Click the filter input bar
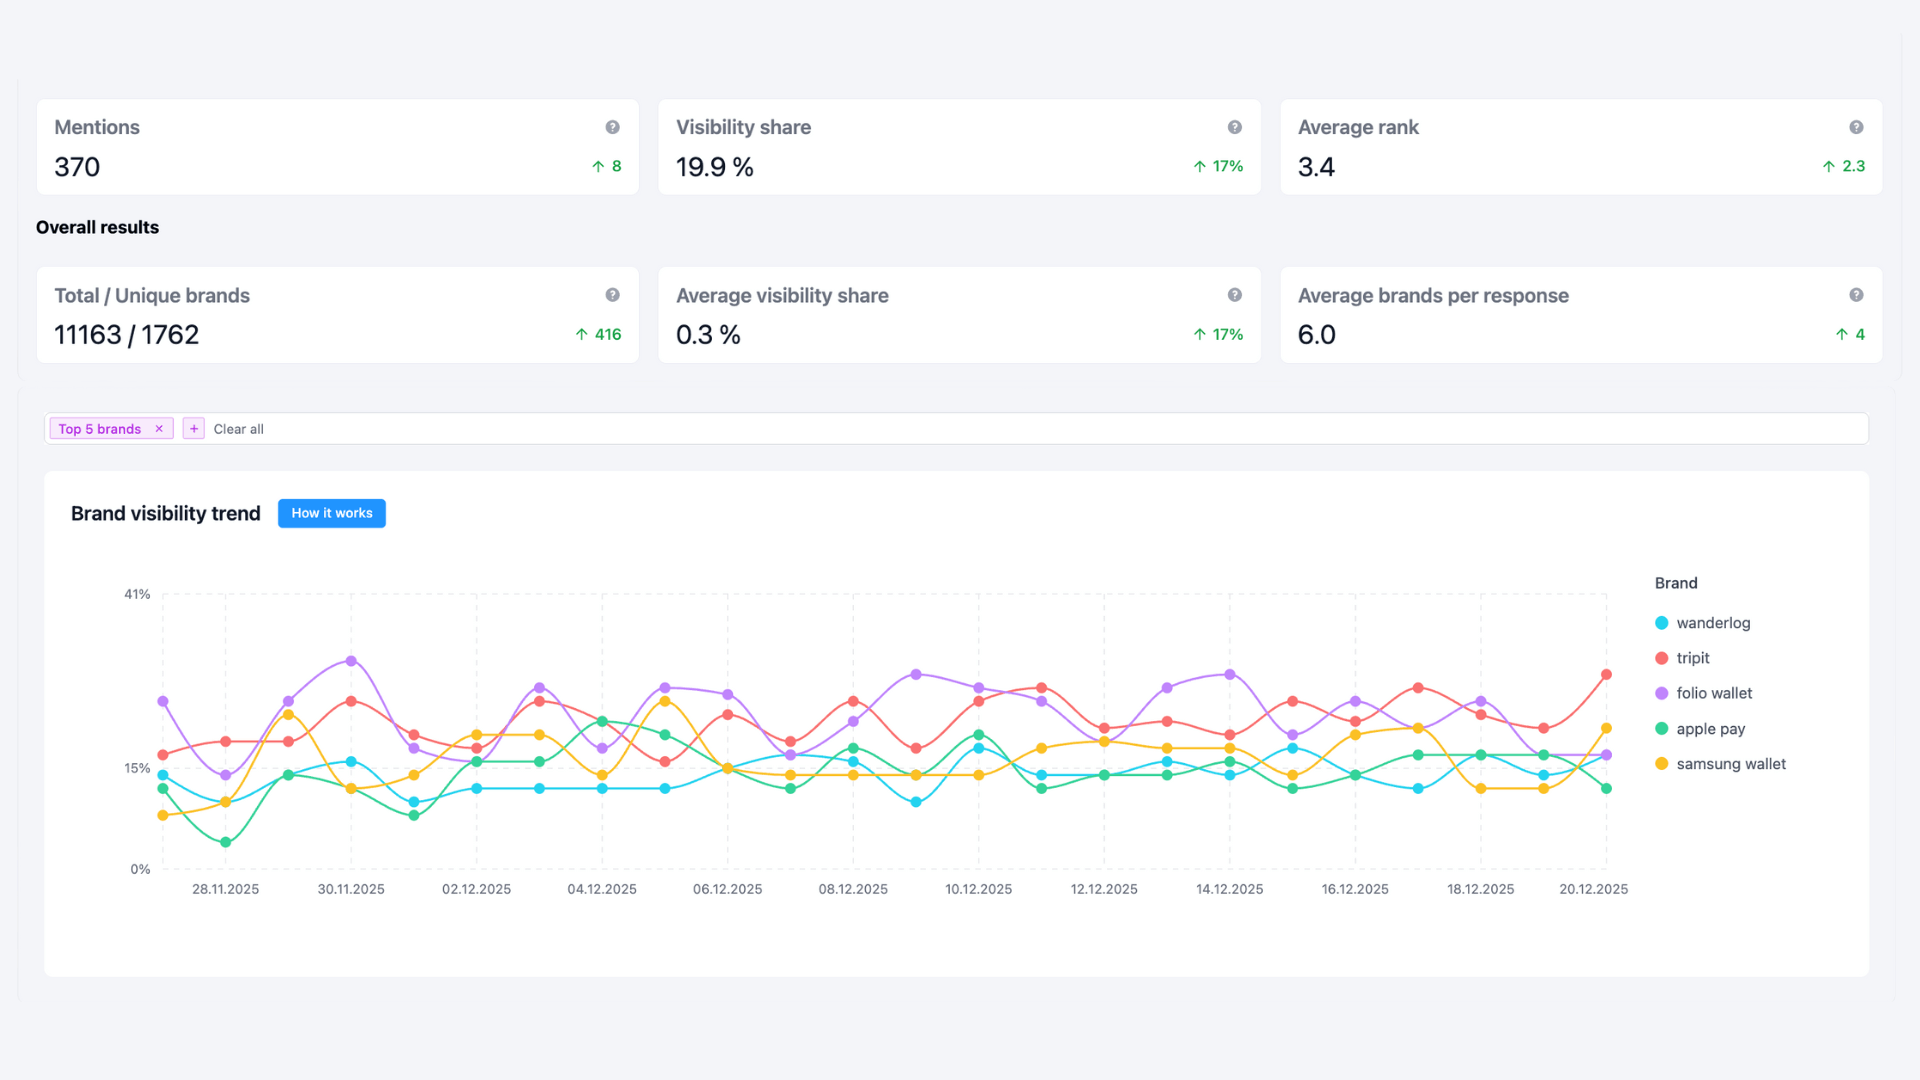Image resolution: width=1920 pixels, height=1080 pixels. (x=1000, y=429)
